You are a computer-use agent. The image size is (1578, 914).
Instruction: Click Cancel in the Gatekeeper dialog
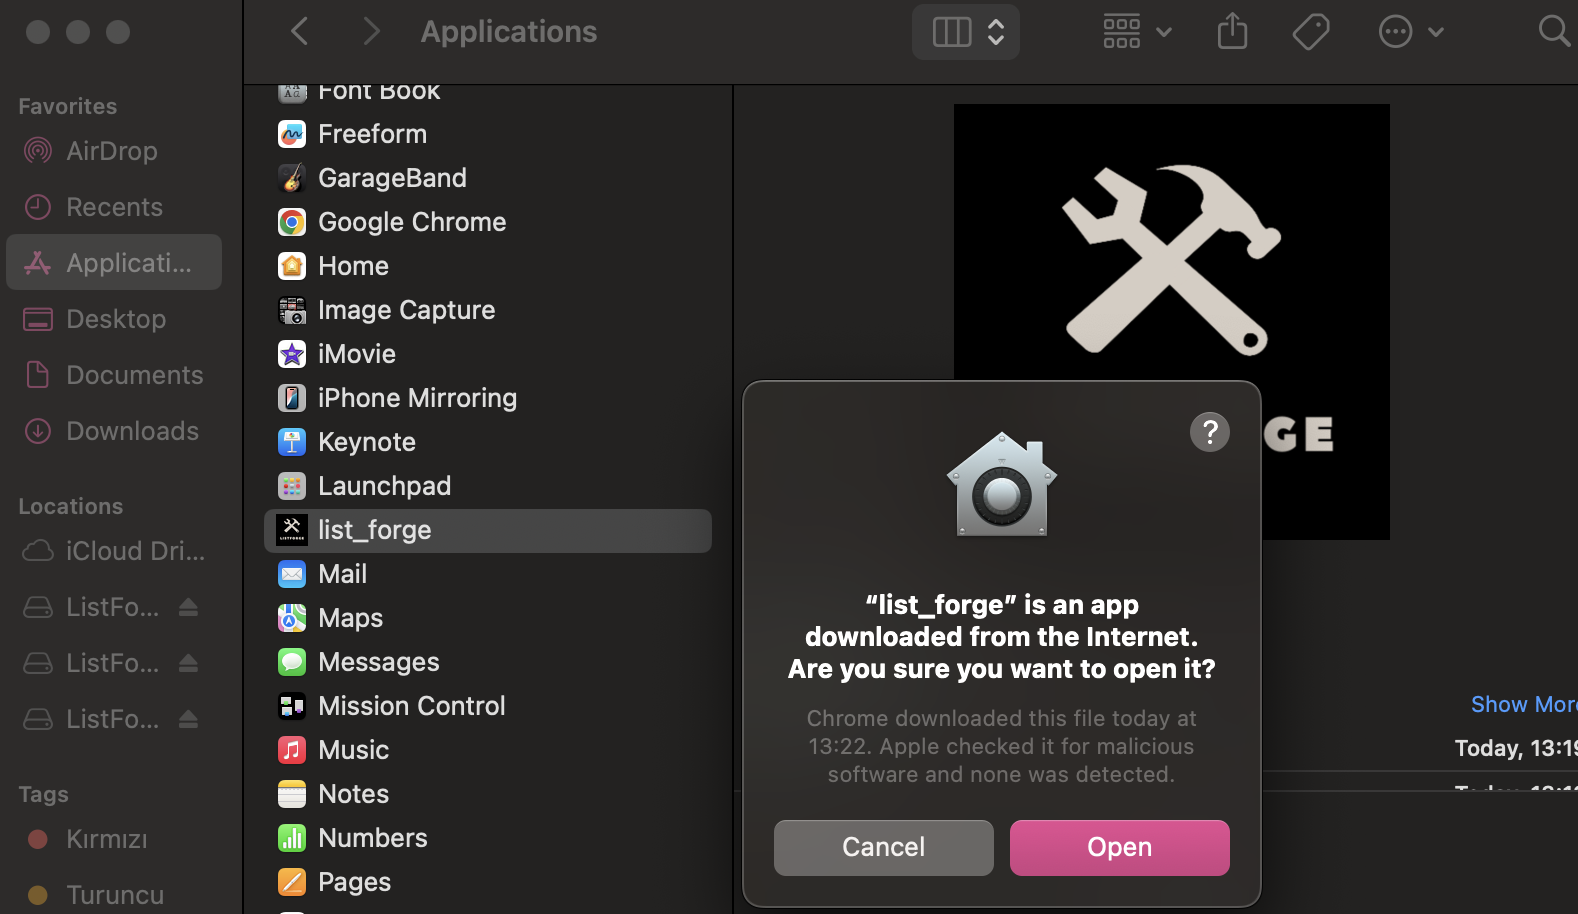883,847
